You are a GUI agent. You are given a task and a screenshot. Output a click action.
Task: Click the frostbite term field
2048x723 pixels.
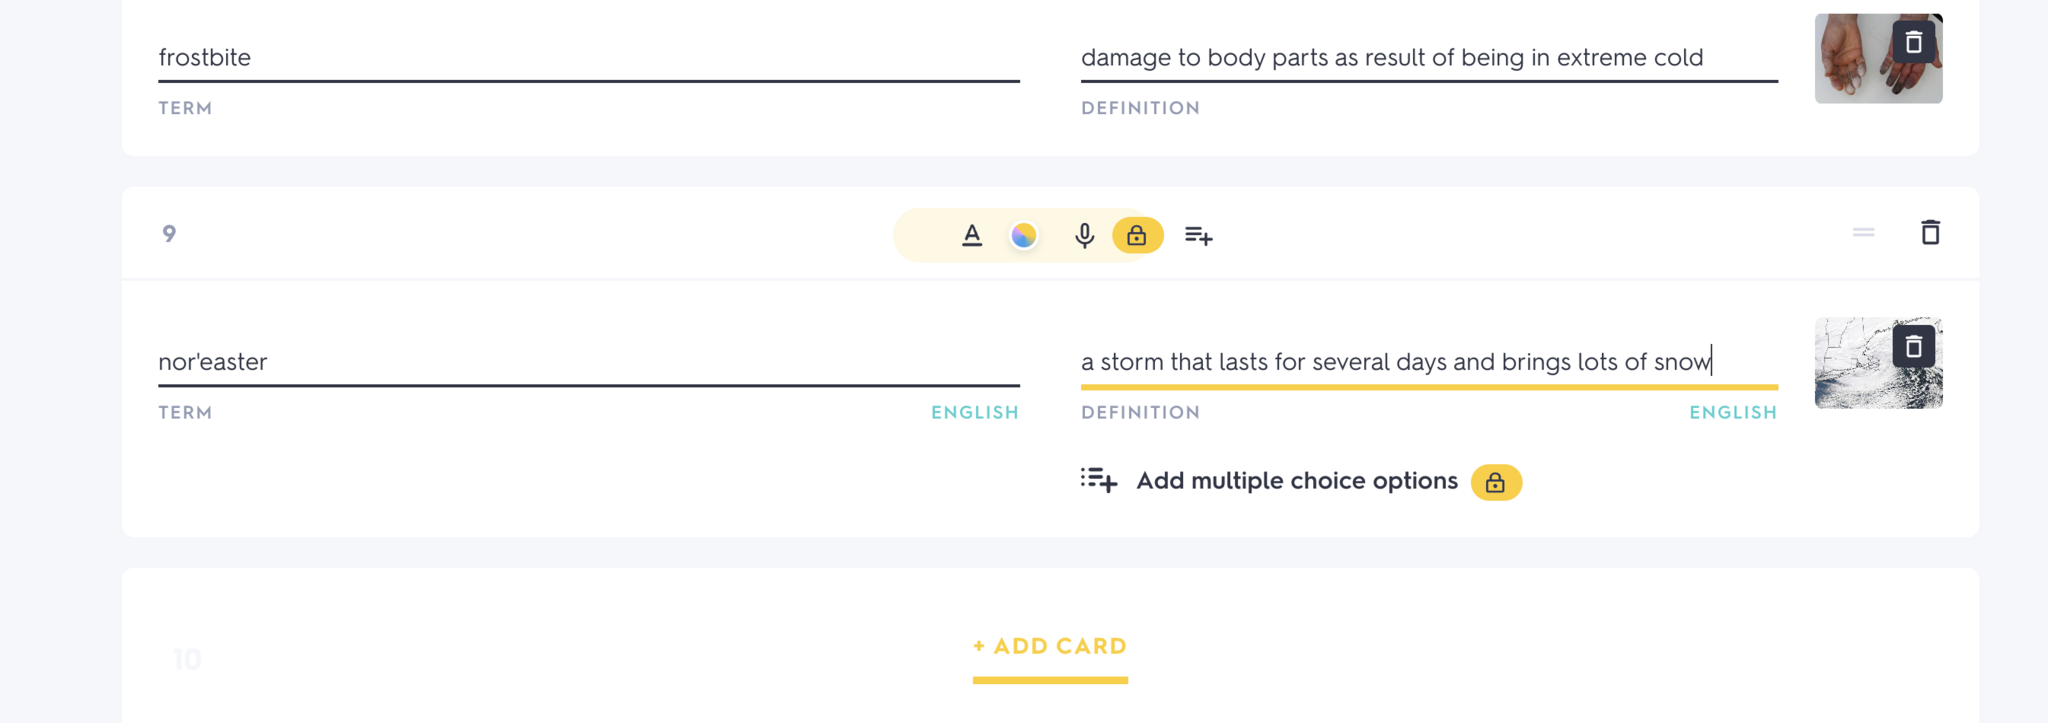[588, 57]
